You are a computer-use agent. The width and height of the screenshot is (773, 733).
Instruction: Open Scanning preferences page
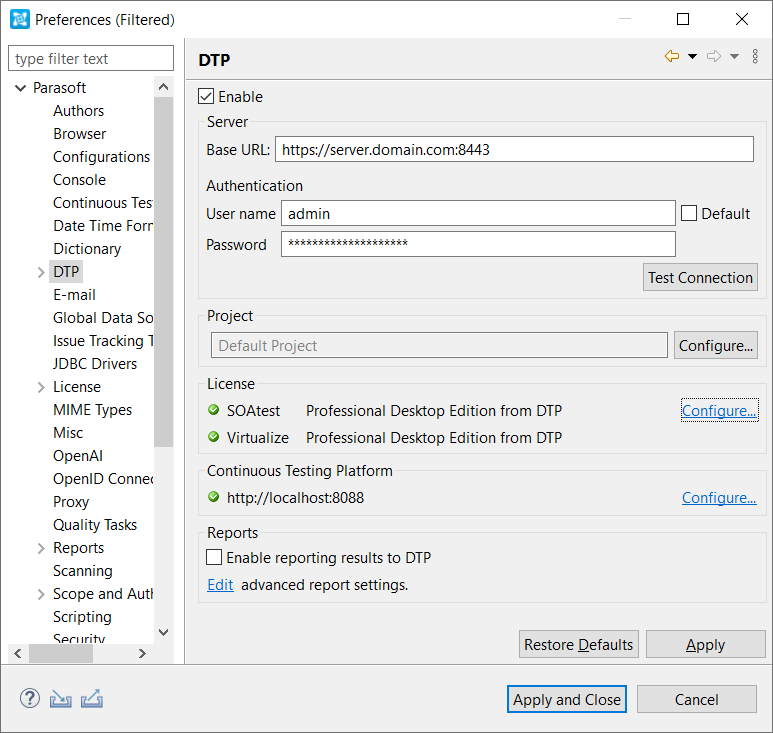(x=83, y=571)
